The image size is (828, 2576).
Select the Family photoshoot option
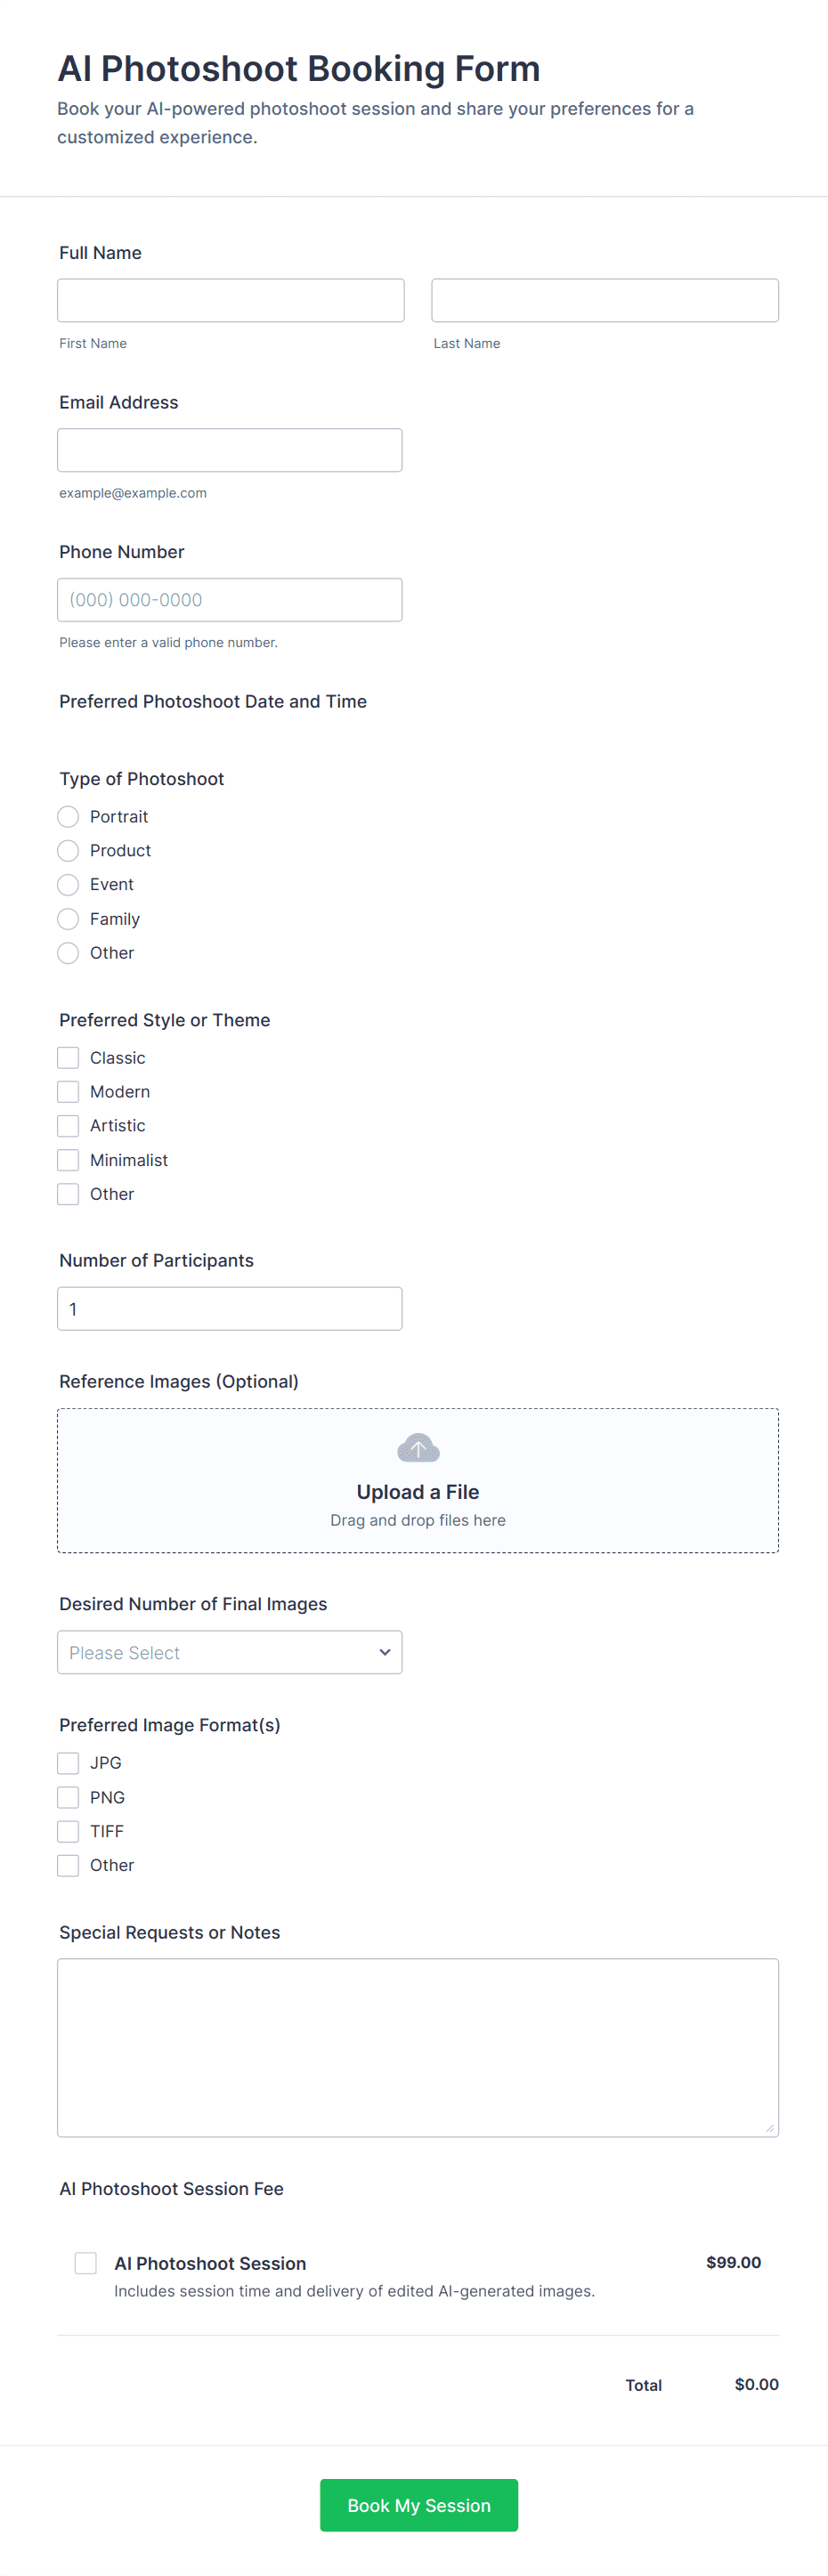(68, 919)
